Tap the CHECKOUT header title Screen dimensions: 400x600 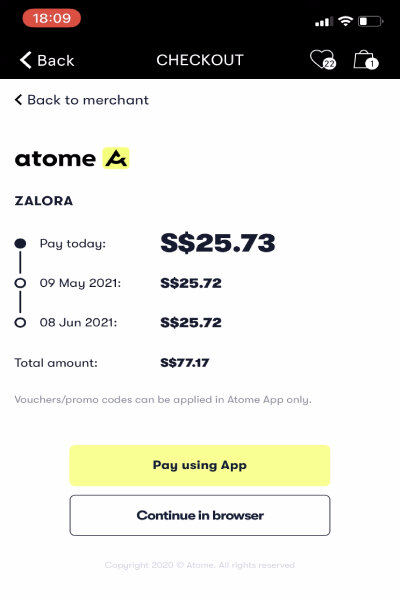tap(200, 60)
